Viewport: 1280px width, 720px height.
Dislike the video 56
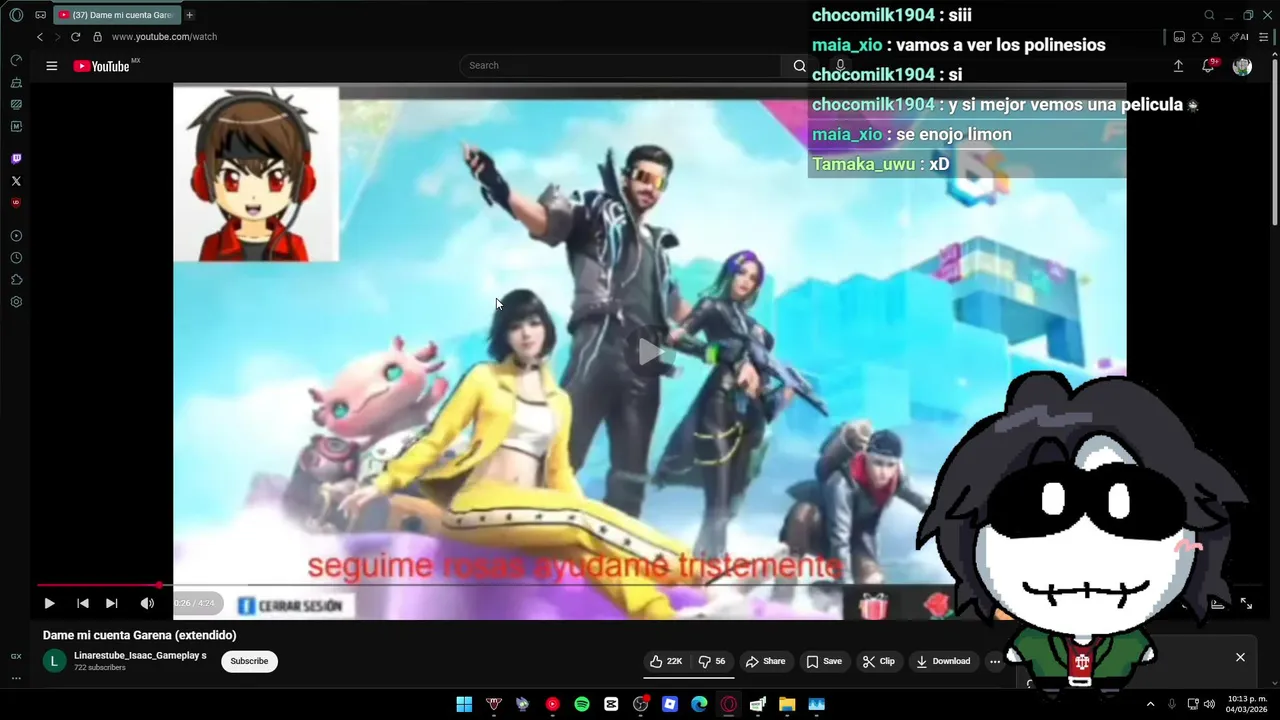tap(712, 661)
